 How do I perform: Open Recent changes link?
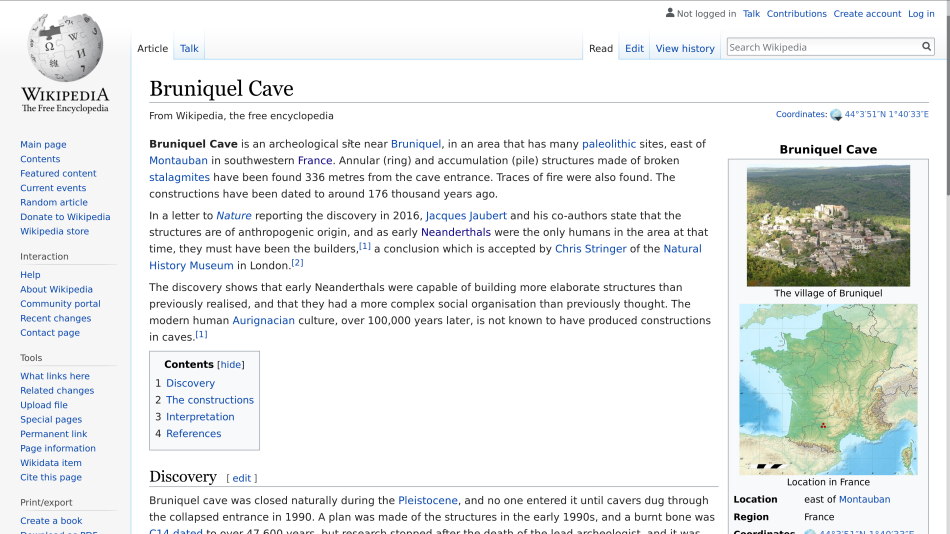pyautogui.click(x=55, y=318)
